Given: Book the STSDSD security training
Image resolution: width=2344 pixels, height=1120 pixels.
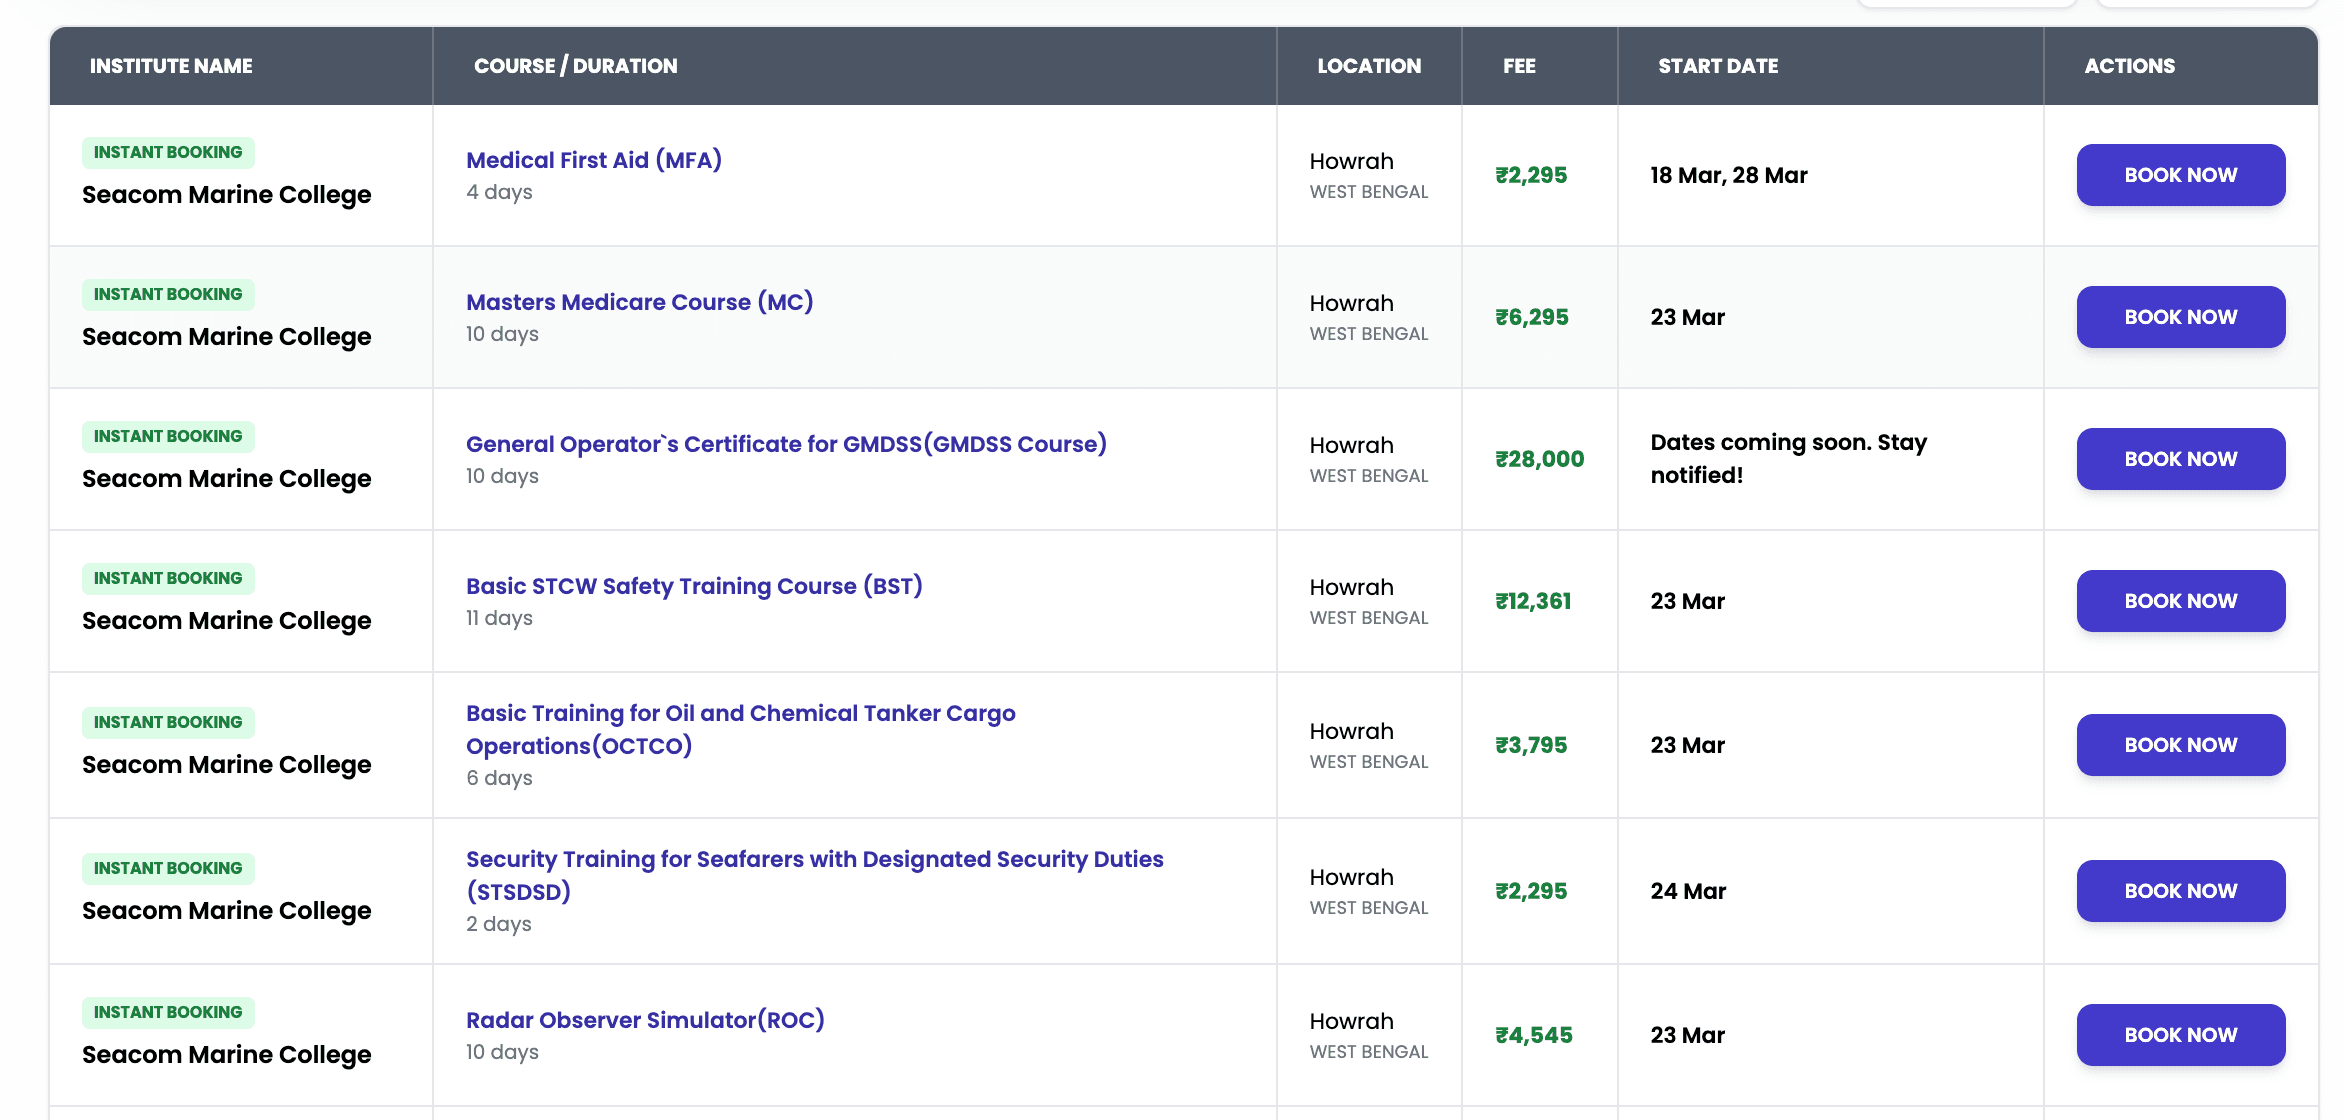Looking at the screenshot, I should (2180, 891).
